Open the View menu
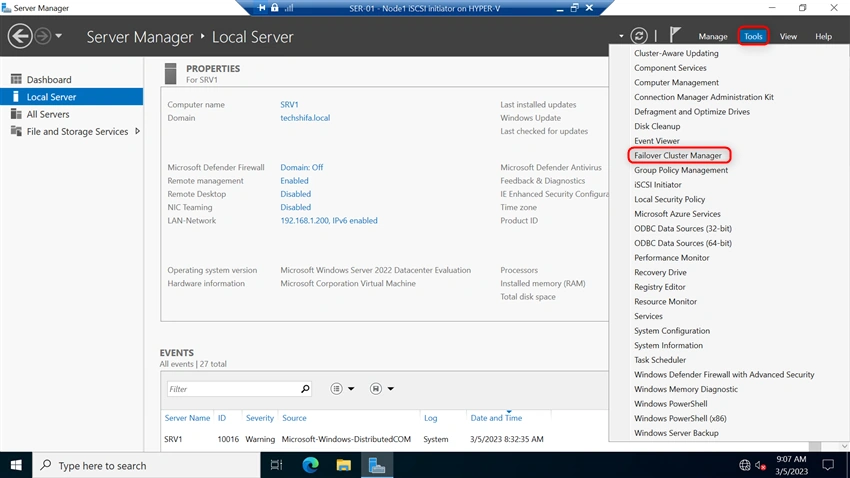This screenshot has height=478, width=850. click(x=788, y=36)
